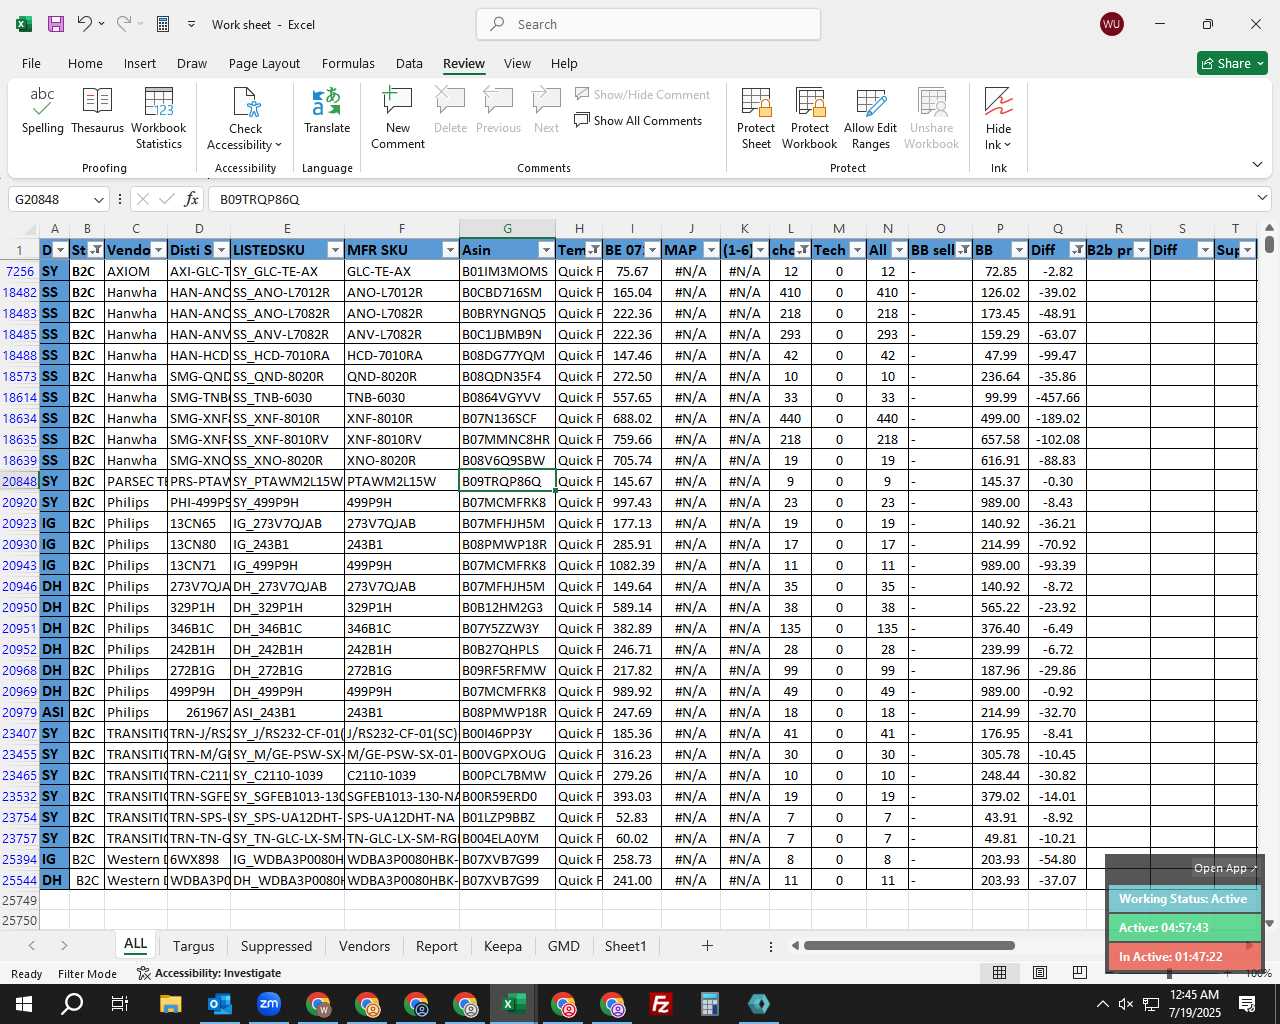Viewport: 1280px width, 1024px height.
Task: Click the Hide Ink button
Action: tap(998, 118)
